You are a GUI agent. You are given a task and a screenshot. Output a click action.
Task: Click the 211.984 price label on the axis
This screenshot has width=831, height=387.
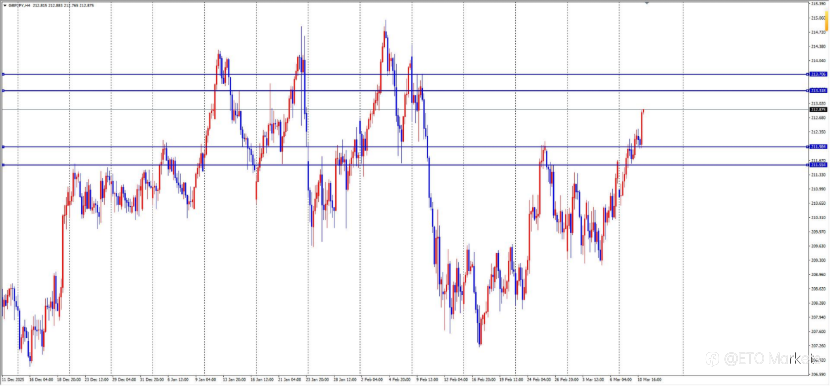pos(818,146)
